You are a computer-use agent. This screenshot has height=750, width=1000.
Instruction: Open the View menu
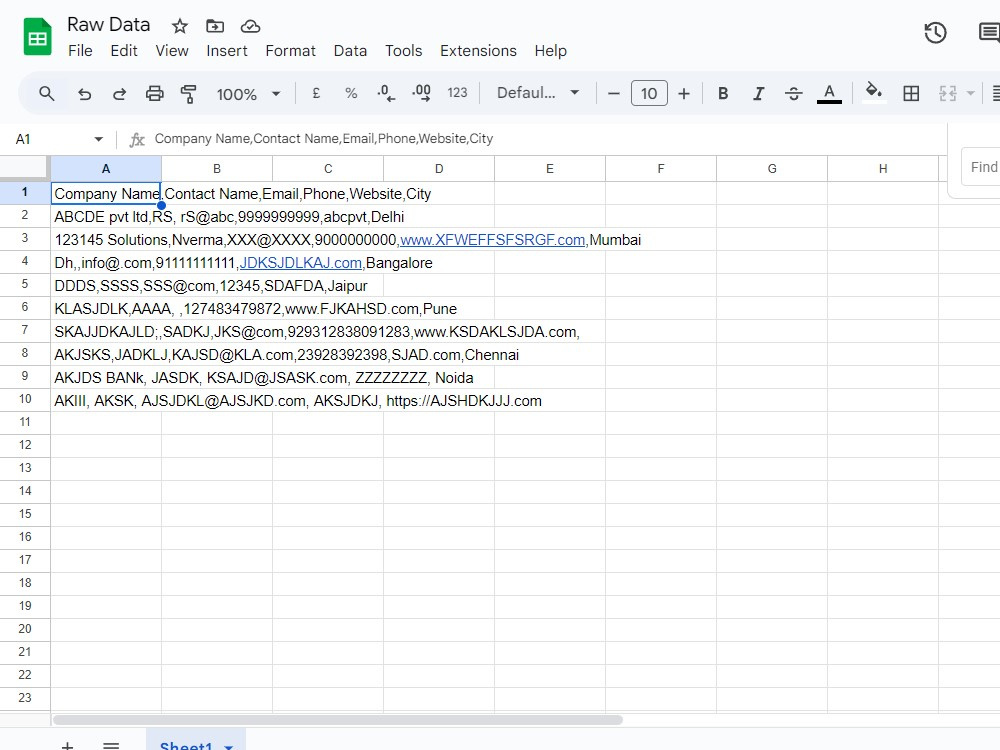click(172, 51)
